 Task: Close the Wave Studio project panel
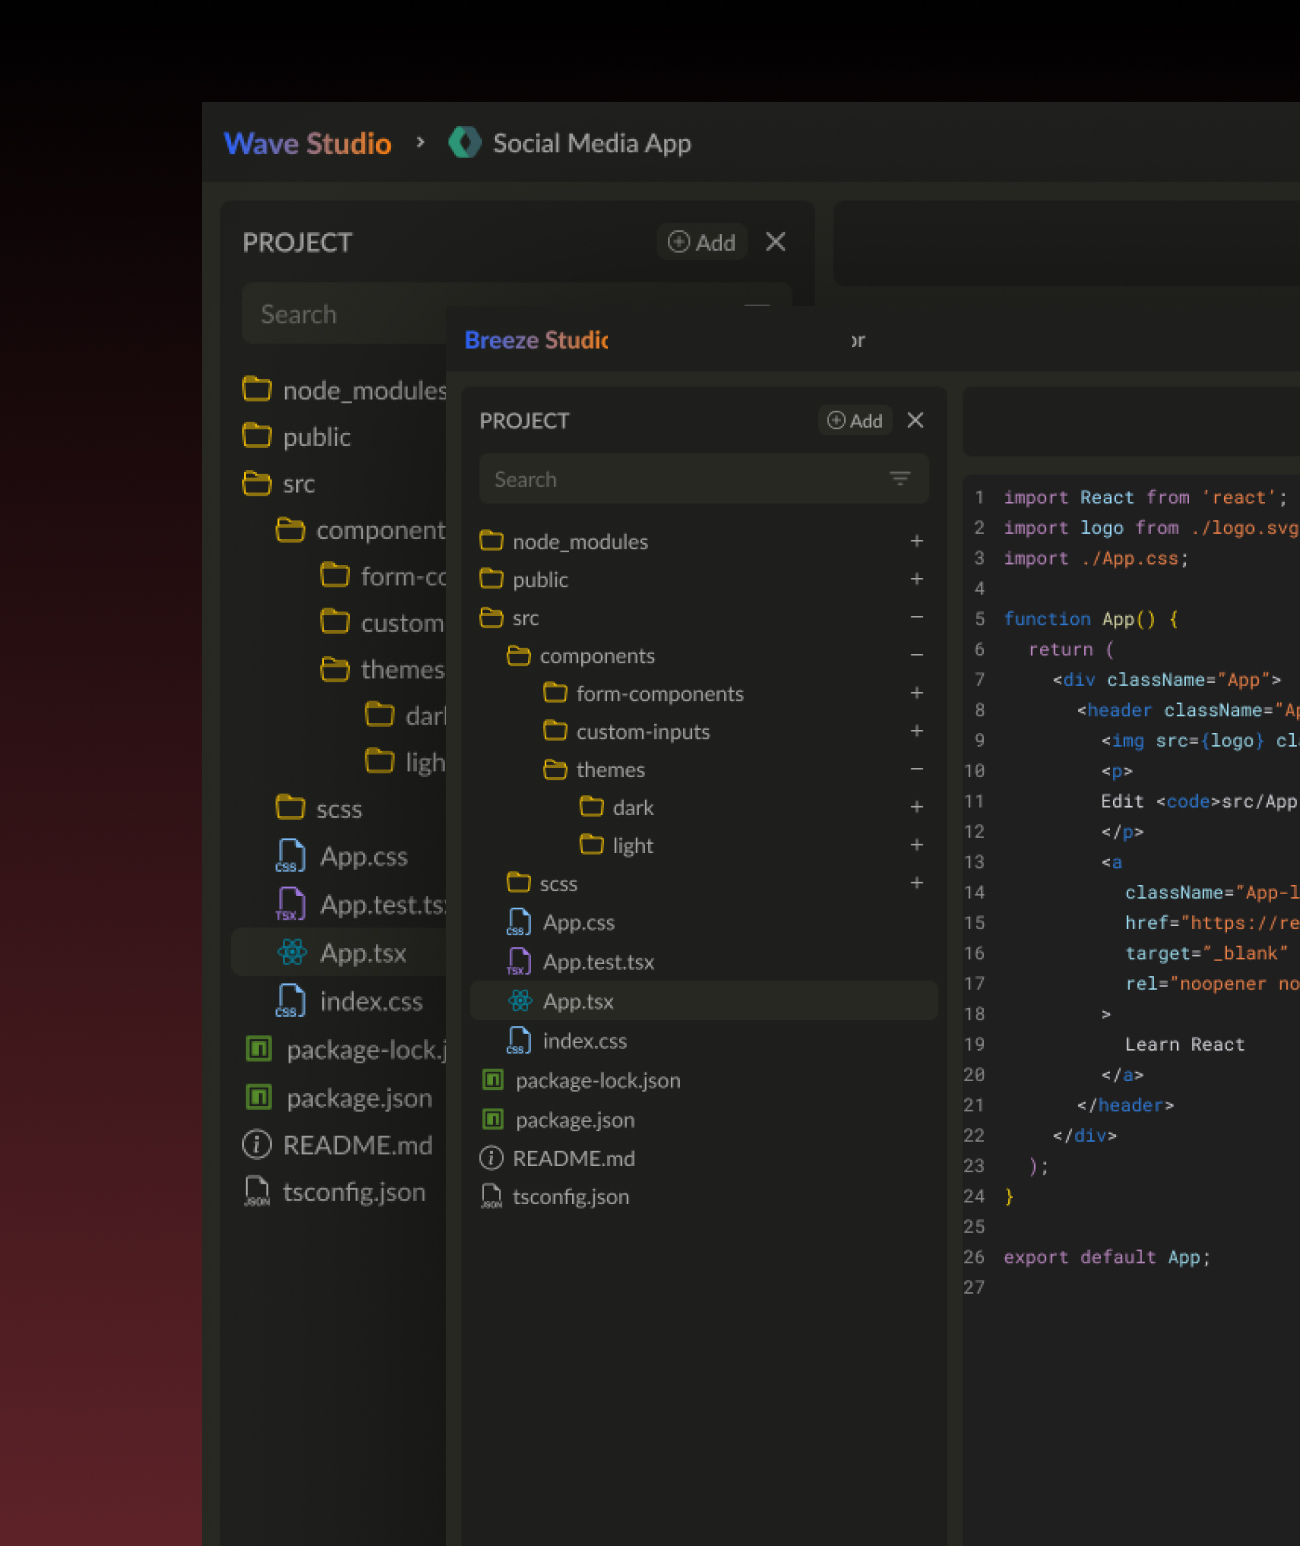(775, 242)
